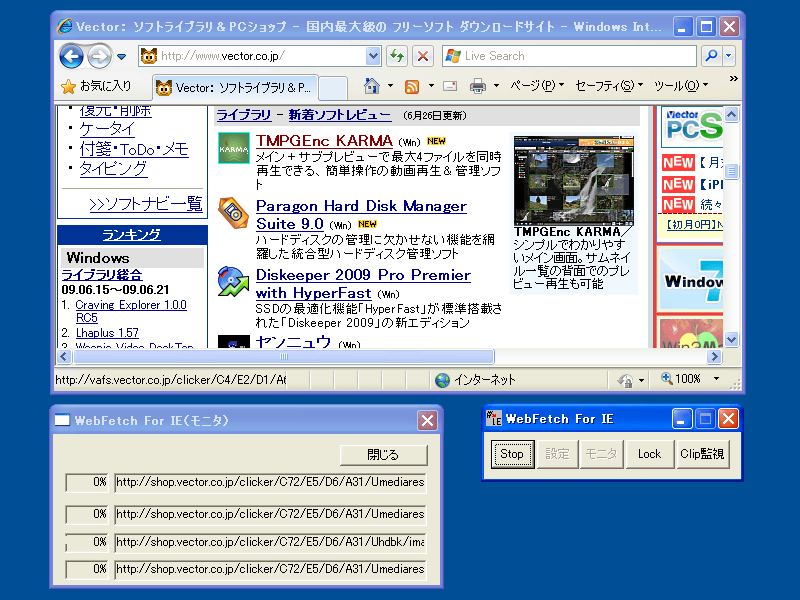The width and height of the screenshot is (800, 600).
Task: Click the Vector PCShop banner logo
Action: (694, 126)
